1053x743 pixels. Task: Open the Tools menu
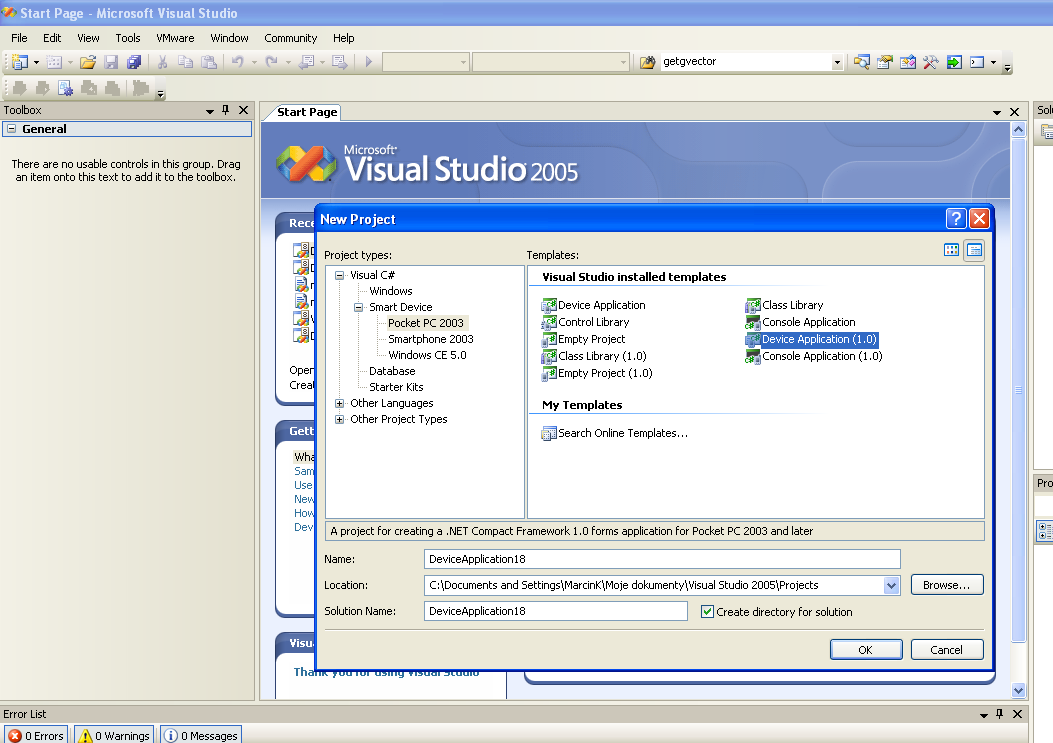click(128, 38)
